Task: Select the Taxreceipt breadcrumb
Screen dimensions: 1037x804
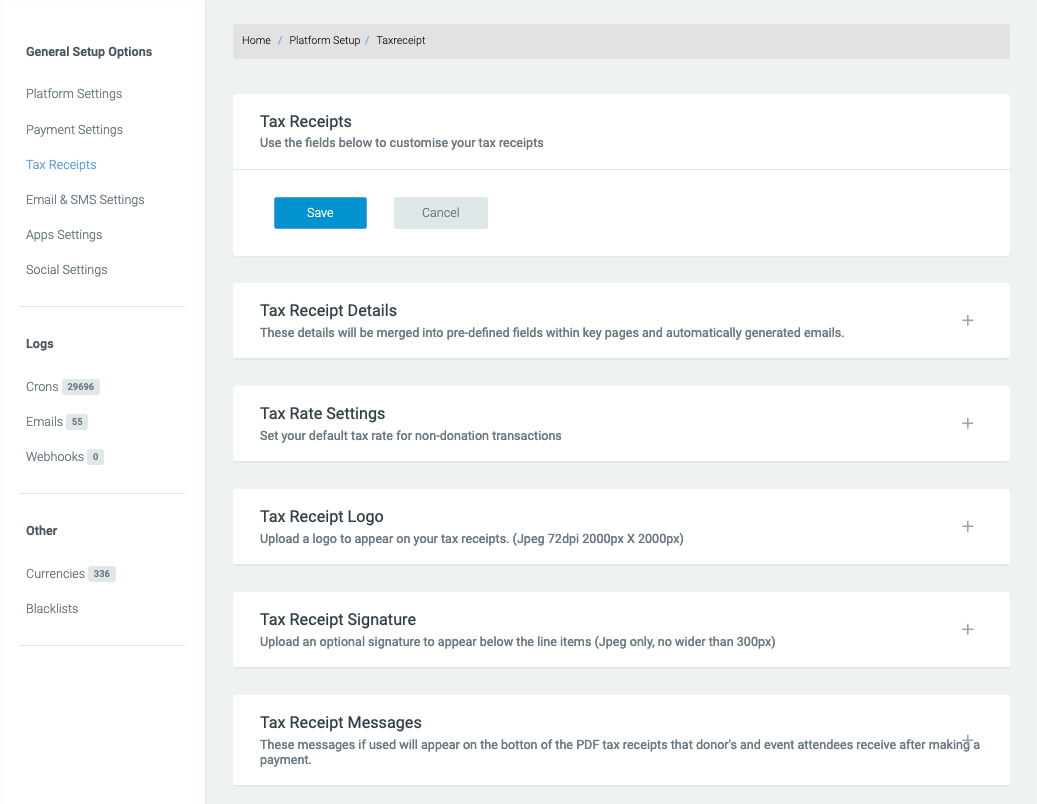Action: tap(401, 40)
